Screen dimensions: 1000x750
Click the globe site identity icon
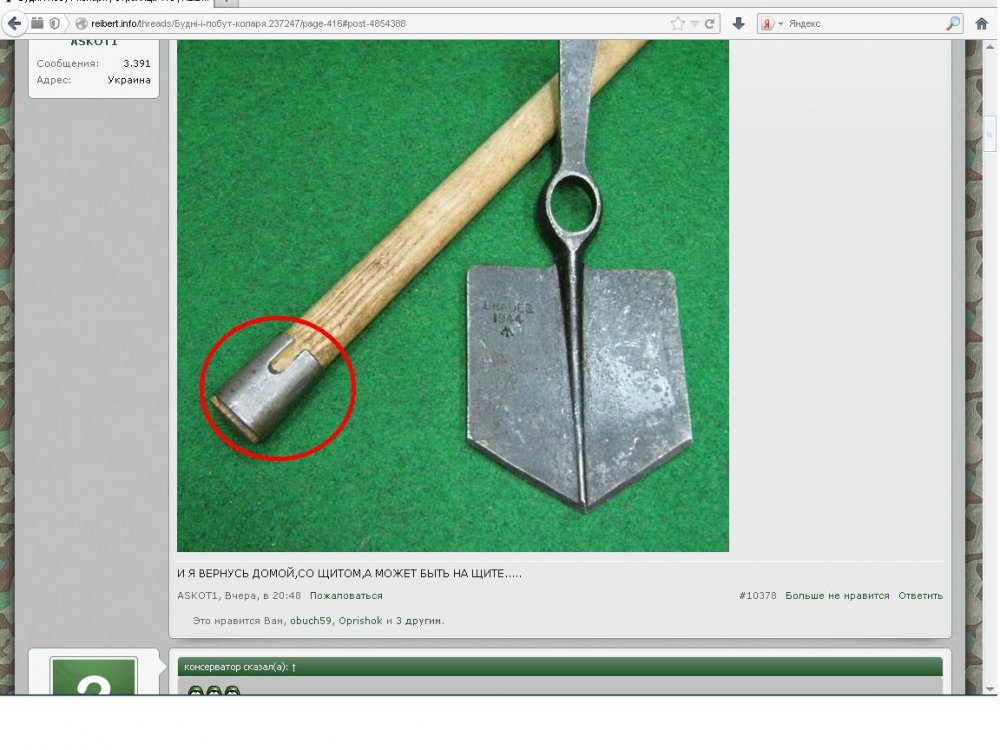tap(82, 23)
